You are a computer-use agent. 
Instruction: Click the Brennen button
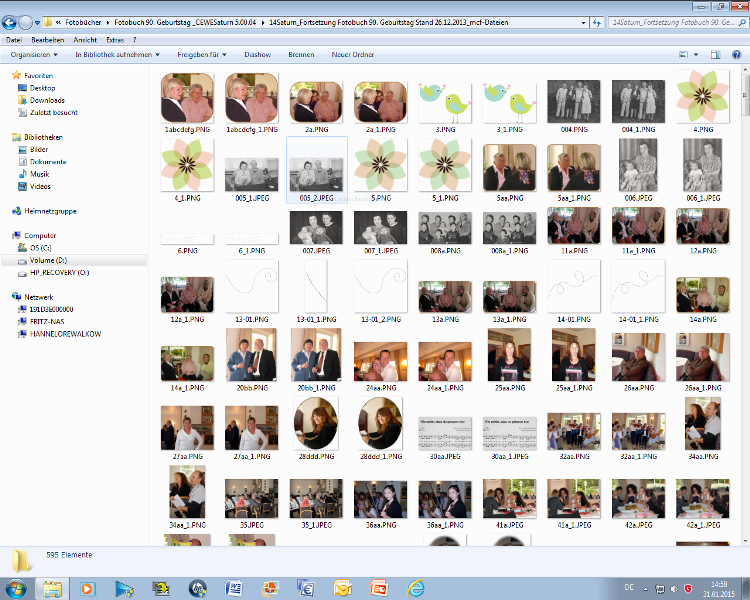coord(301,55)
